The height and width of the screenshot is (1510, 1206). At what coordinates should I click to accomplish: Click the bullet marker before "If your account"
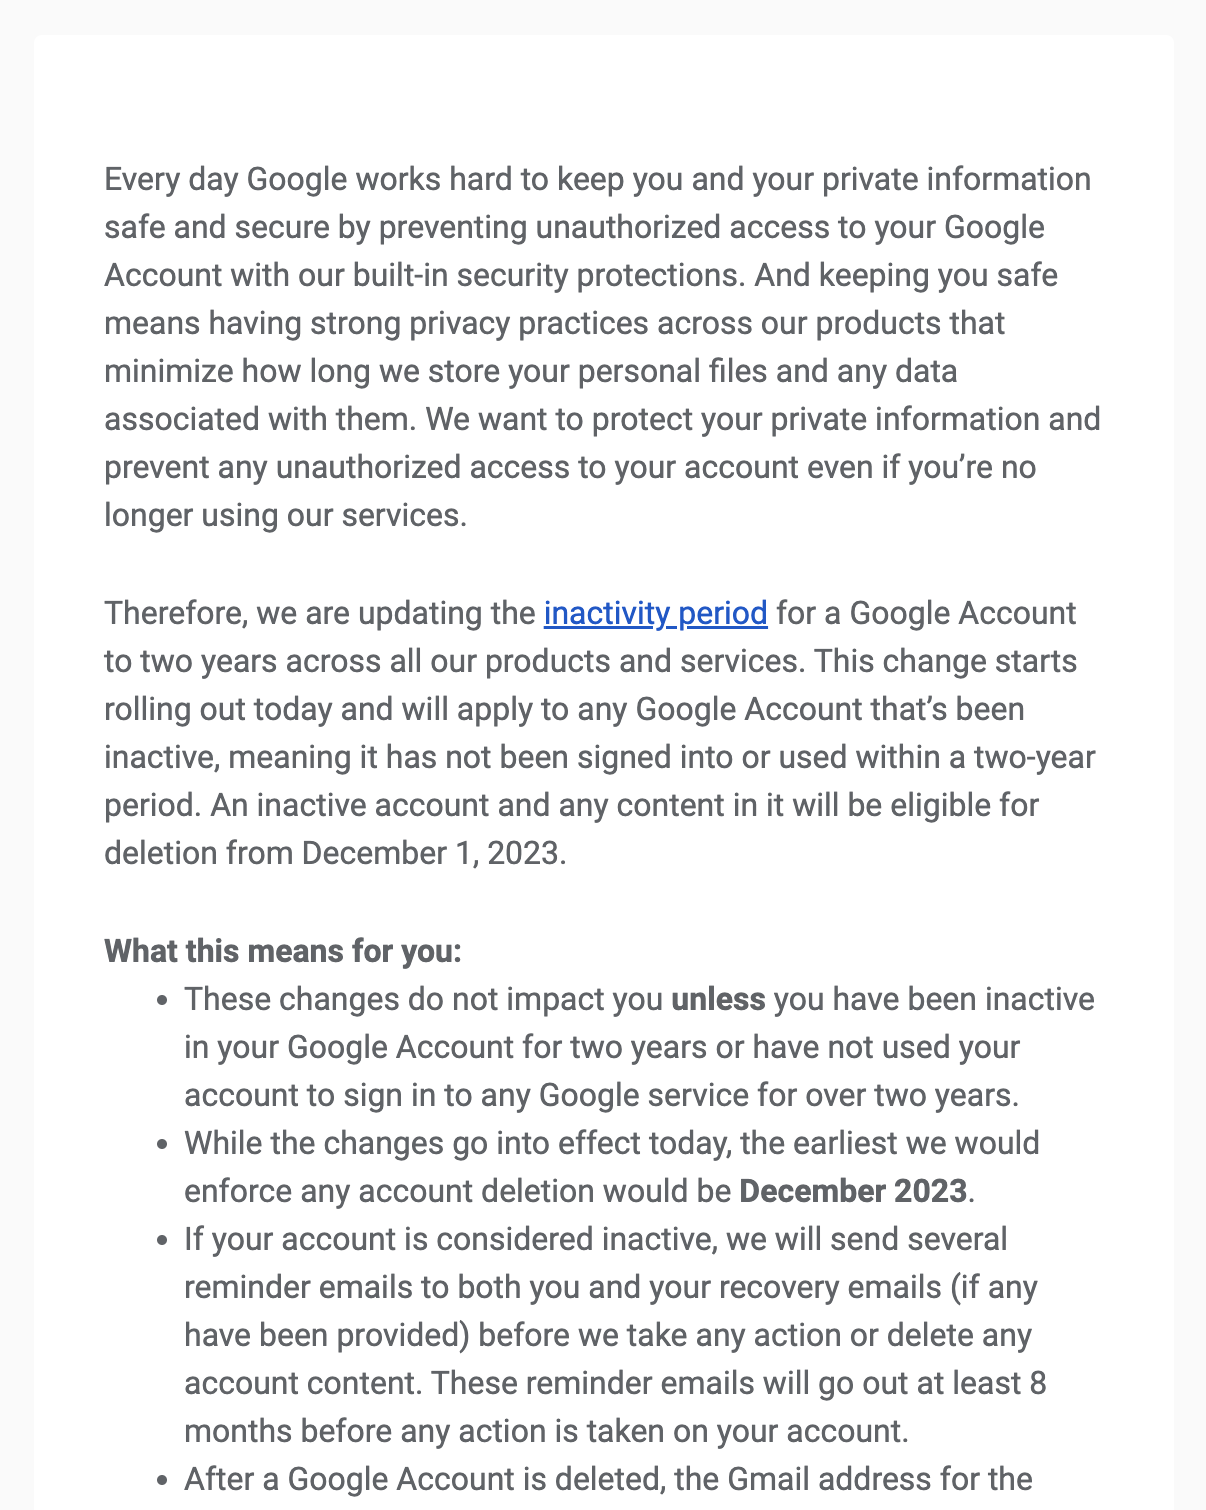click(162, 1240)
